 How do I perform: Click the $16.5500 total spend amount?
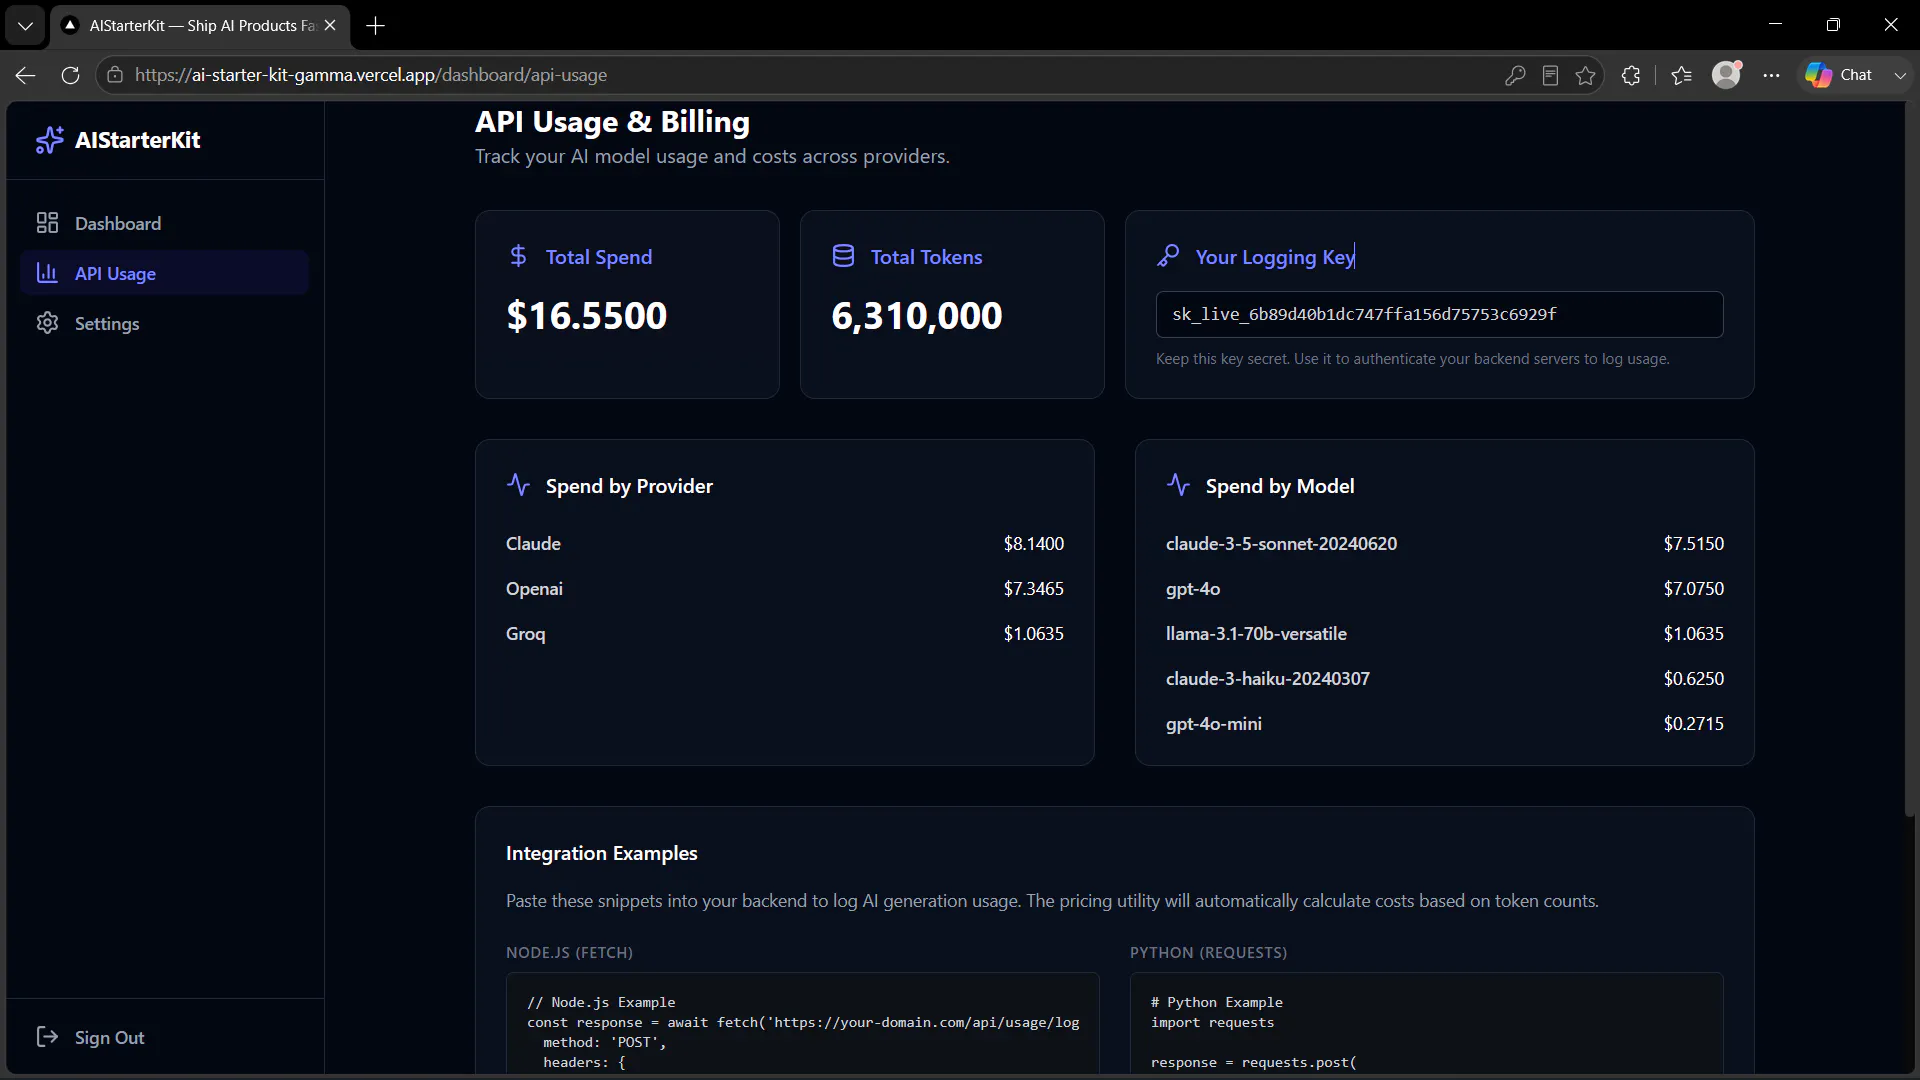tap(587, 315)
